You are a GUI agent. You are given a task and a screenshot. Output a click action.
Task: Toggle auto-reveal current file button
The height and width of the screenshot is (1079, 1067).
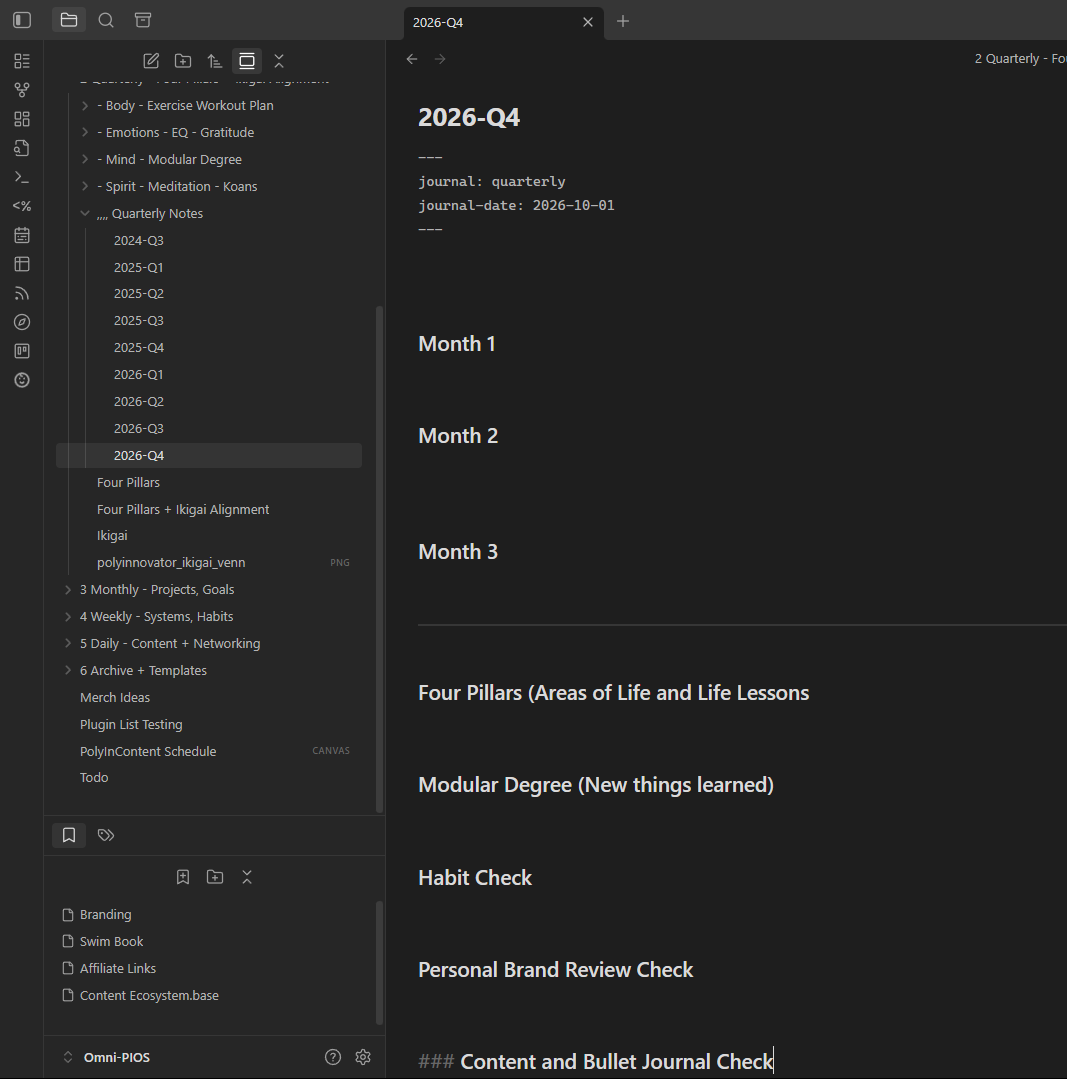(247, 61)
